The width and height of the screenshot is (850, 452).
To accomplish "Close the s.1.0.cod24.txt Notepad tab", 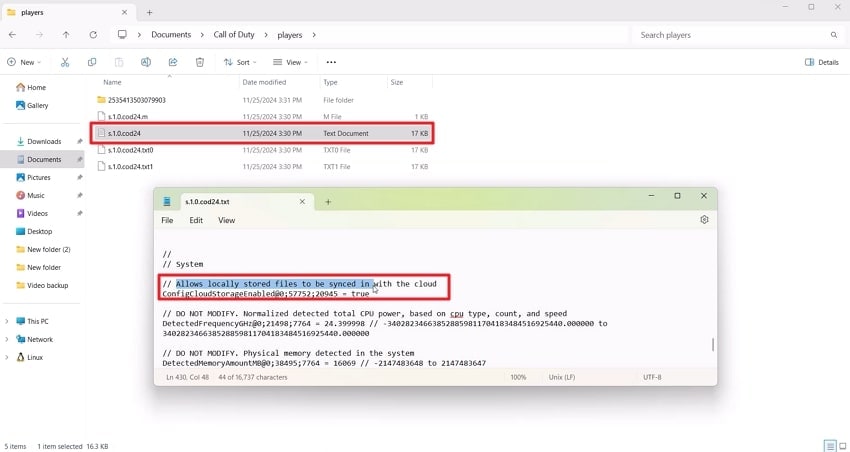I will tap(302, 202).
